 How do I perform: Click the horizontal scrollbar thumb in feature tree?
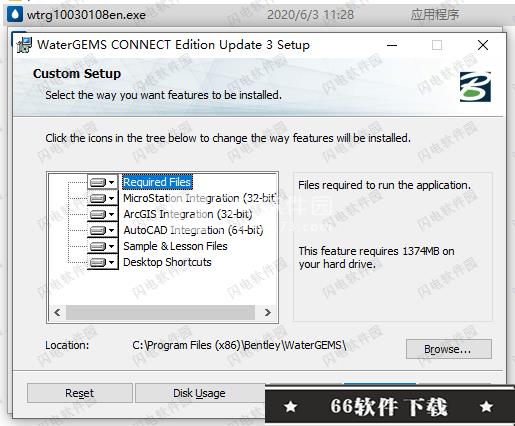click(x=160, y=312)
